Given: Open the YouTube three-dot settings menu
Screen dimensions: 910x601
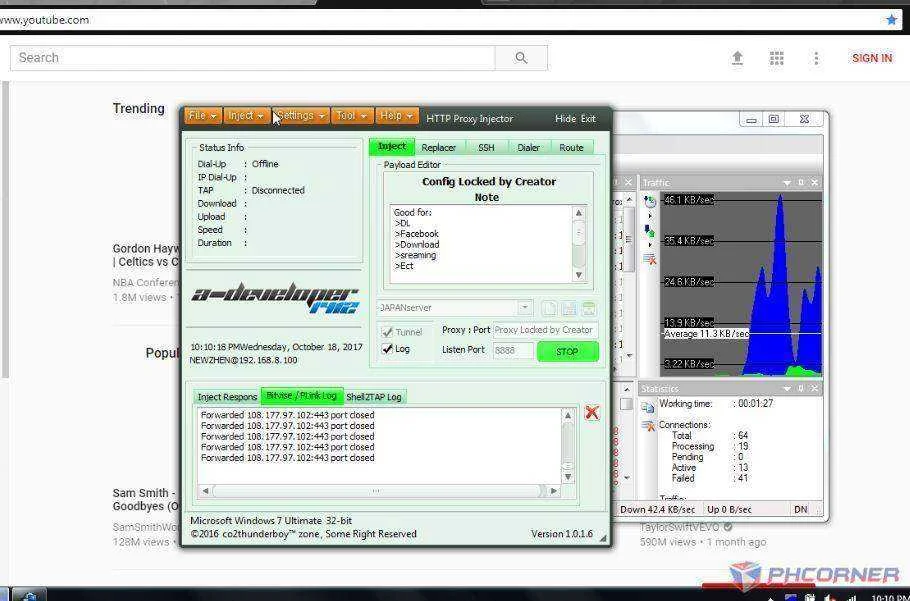Looking at the screenshot, I should (816, 57).
